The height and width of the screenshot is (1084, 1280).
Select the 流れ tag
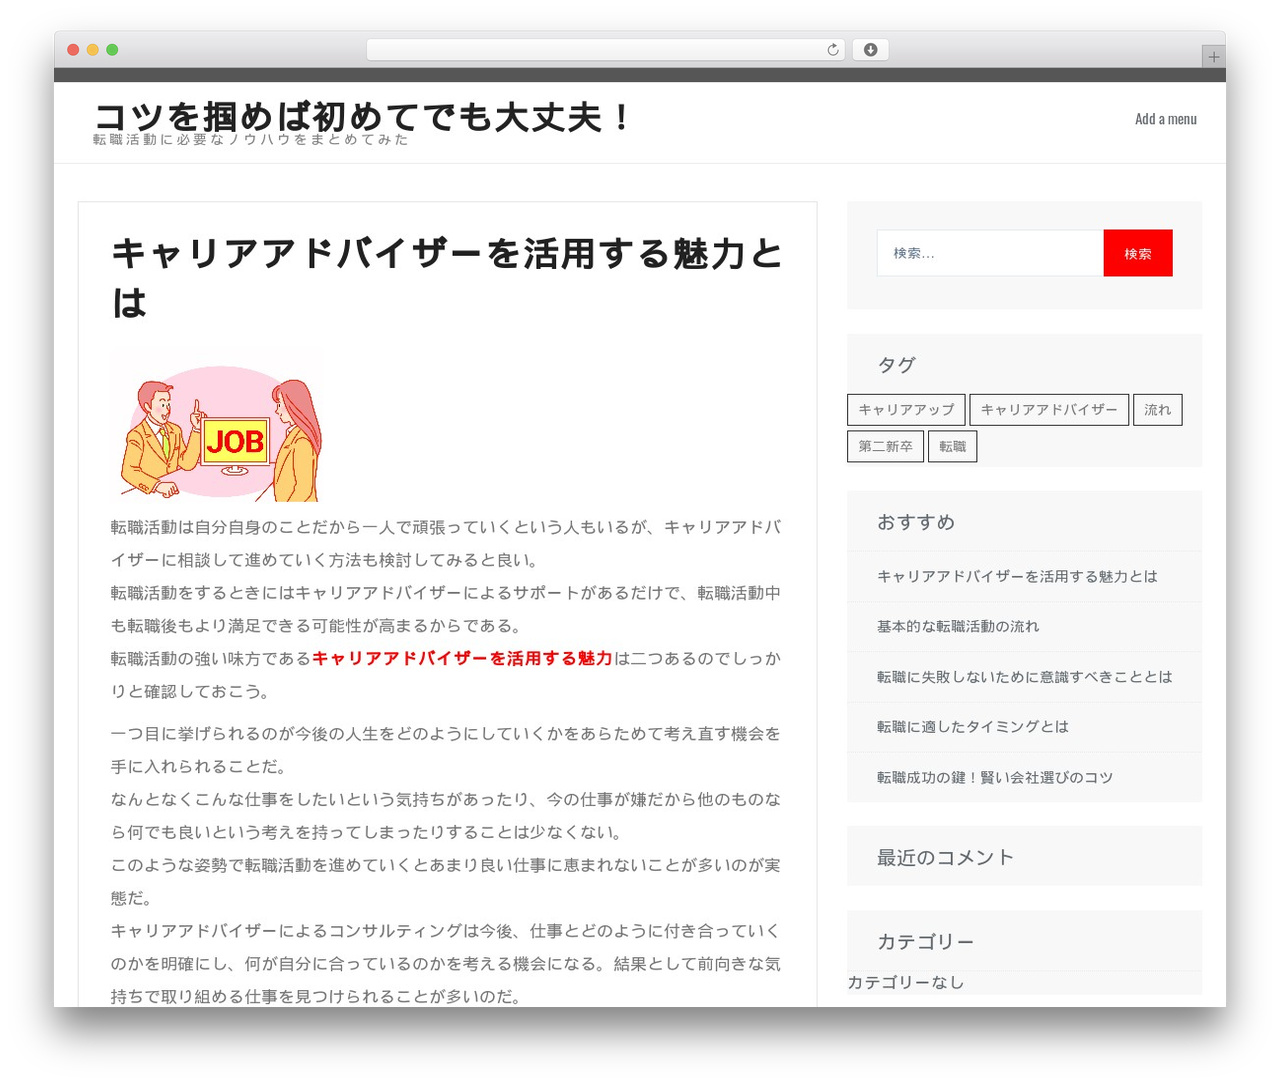click(1158, 410)
